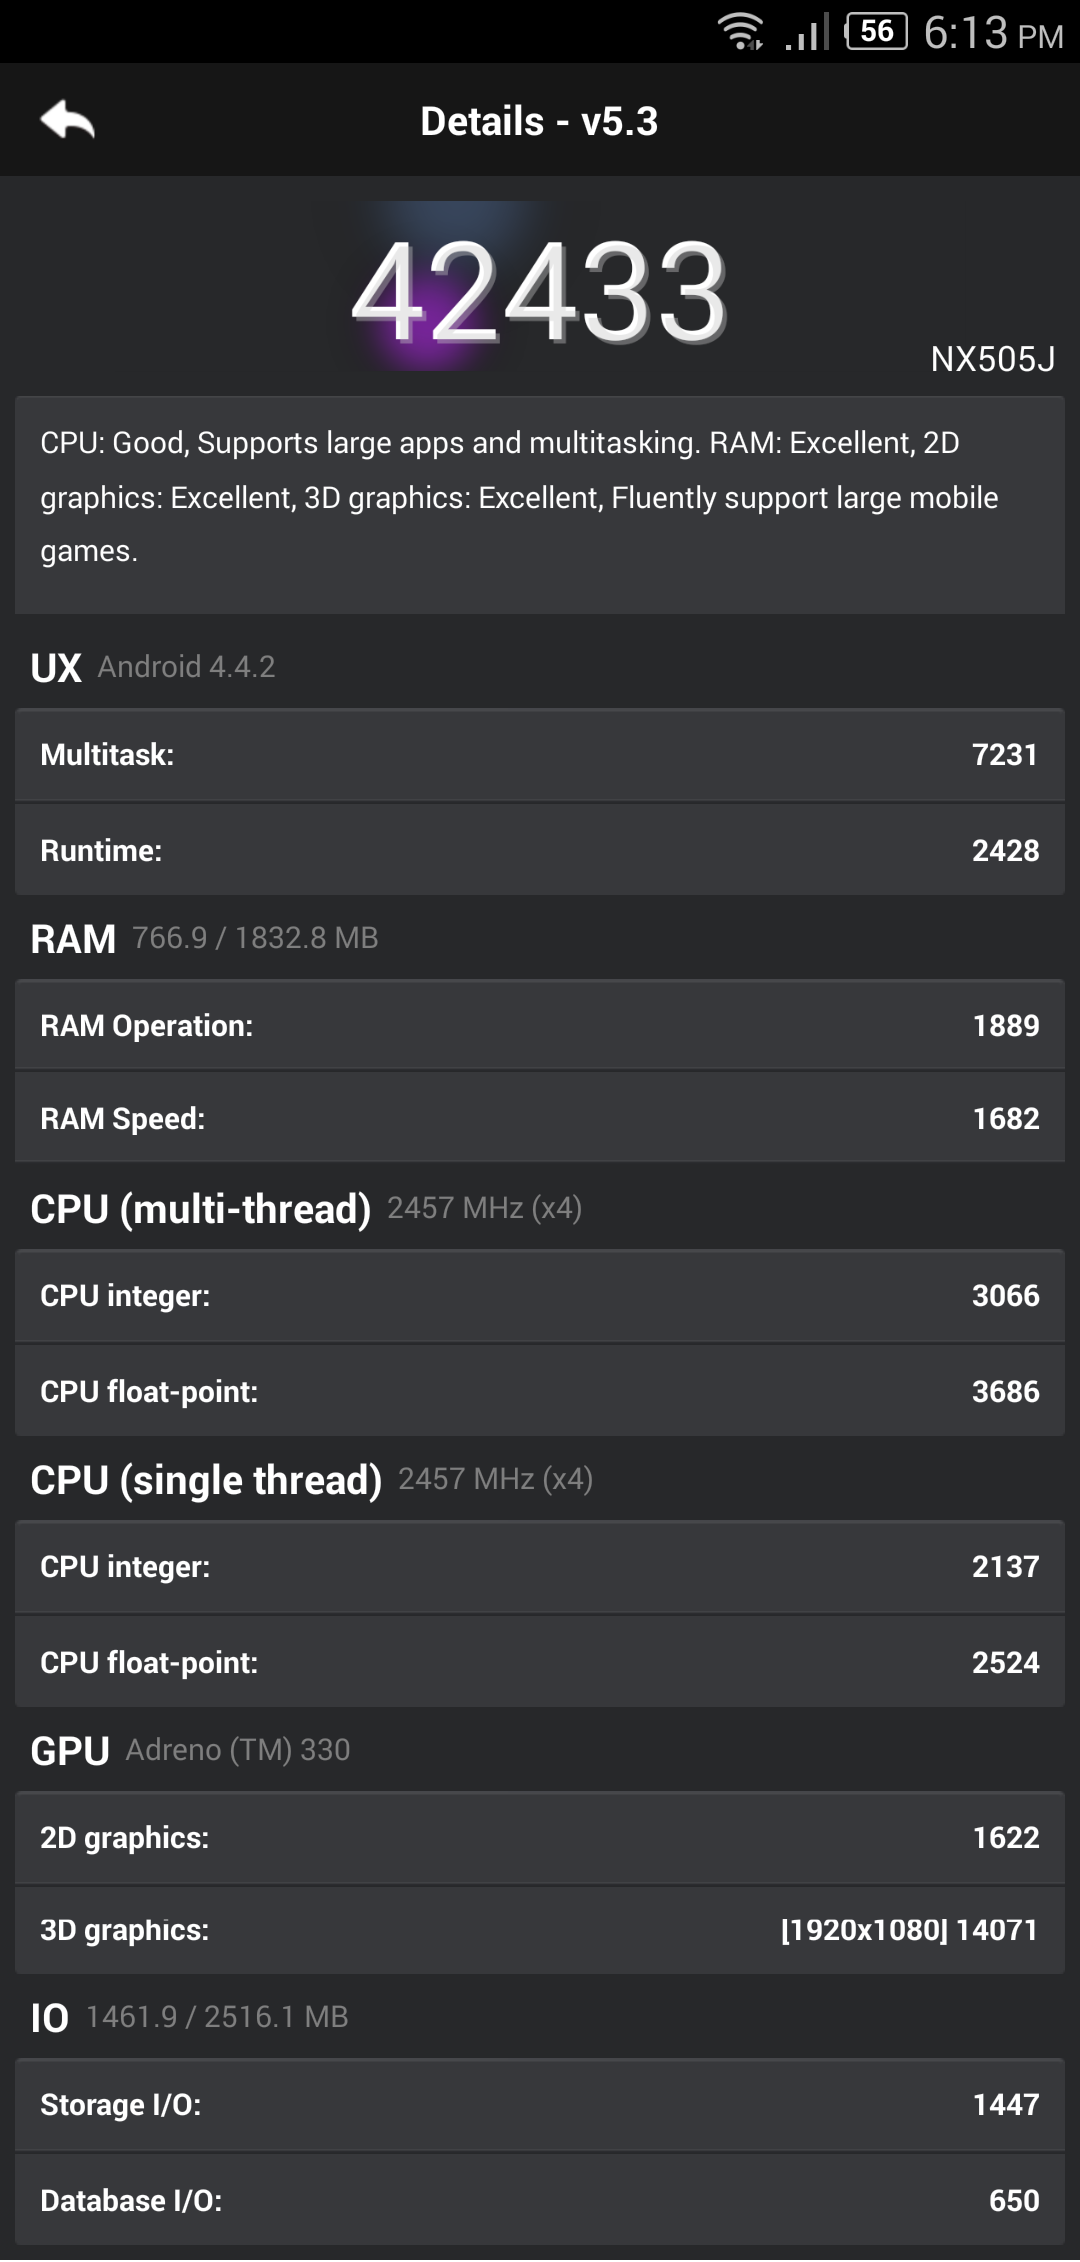1080x2262 pixels.
Task: Tap the back arrow icon
Action: [x=68, y=120]
